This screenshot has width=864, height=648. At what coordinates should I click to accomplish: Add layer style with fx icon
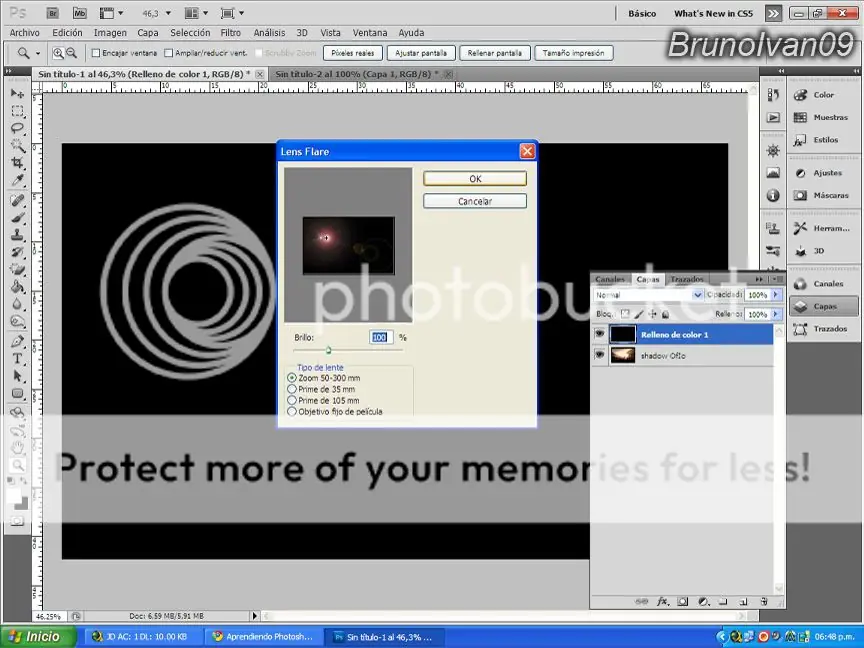tap(662, 601)
